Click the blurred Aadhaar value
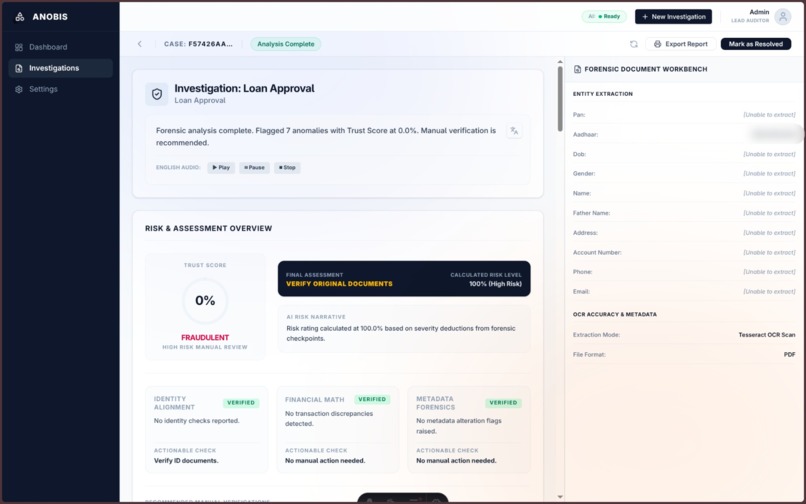Screen dimensions: 806x504 pos(774,134)
